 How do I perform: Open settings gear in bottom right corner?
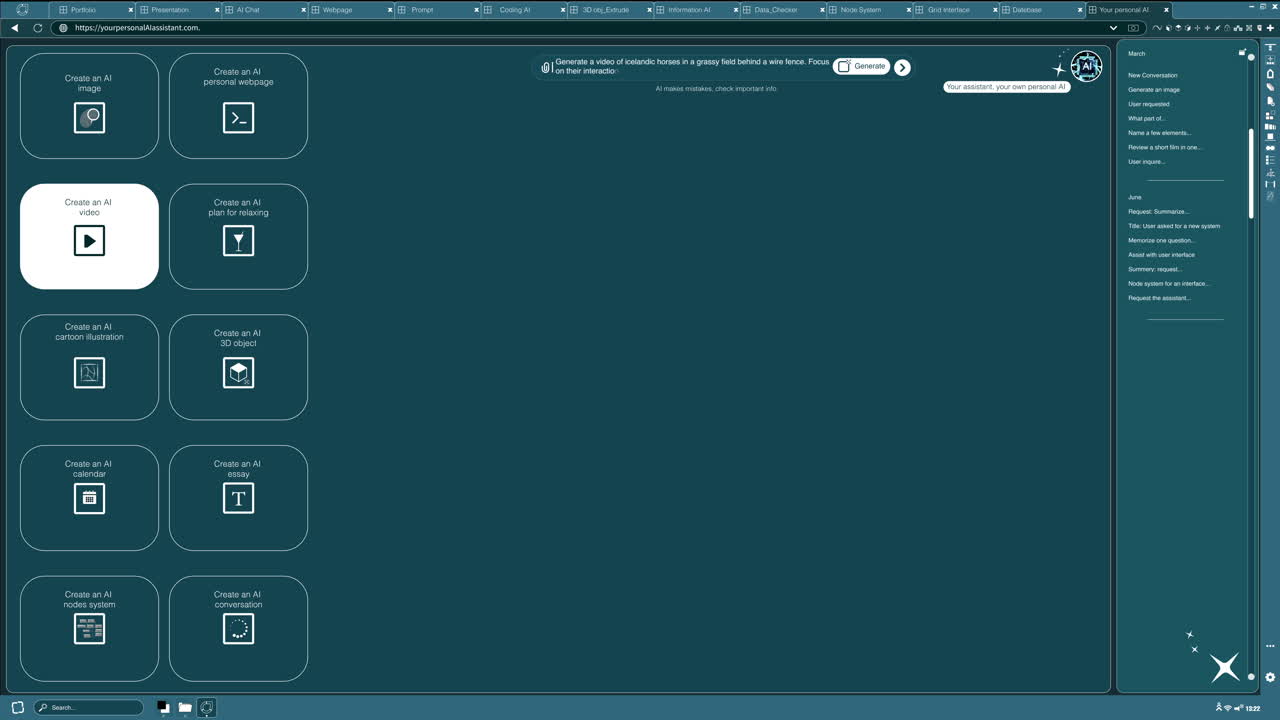click(1270, 677)
